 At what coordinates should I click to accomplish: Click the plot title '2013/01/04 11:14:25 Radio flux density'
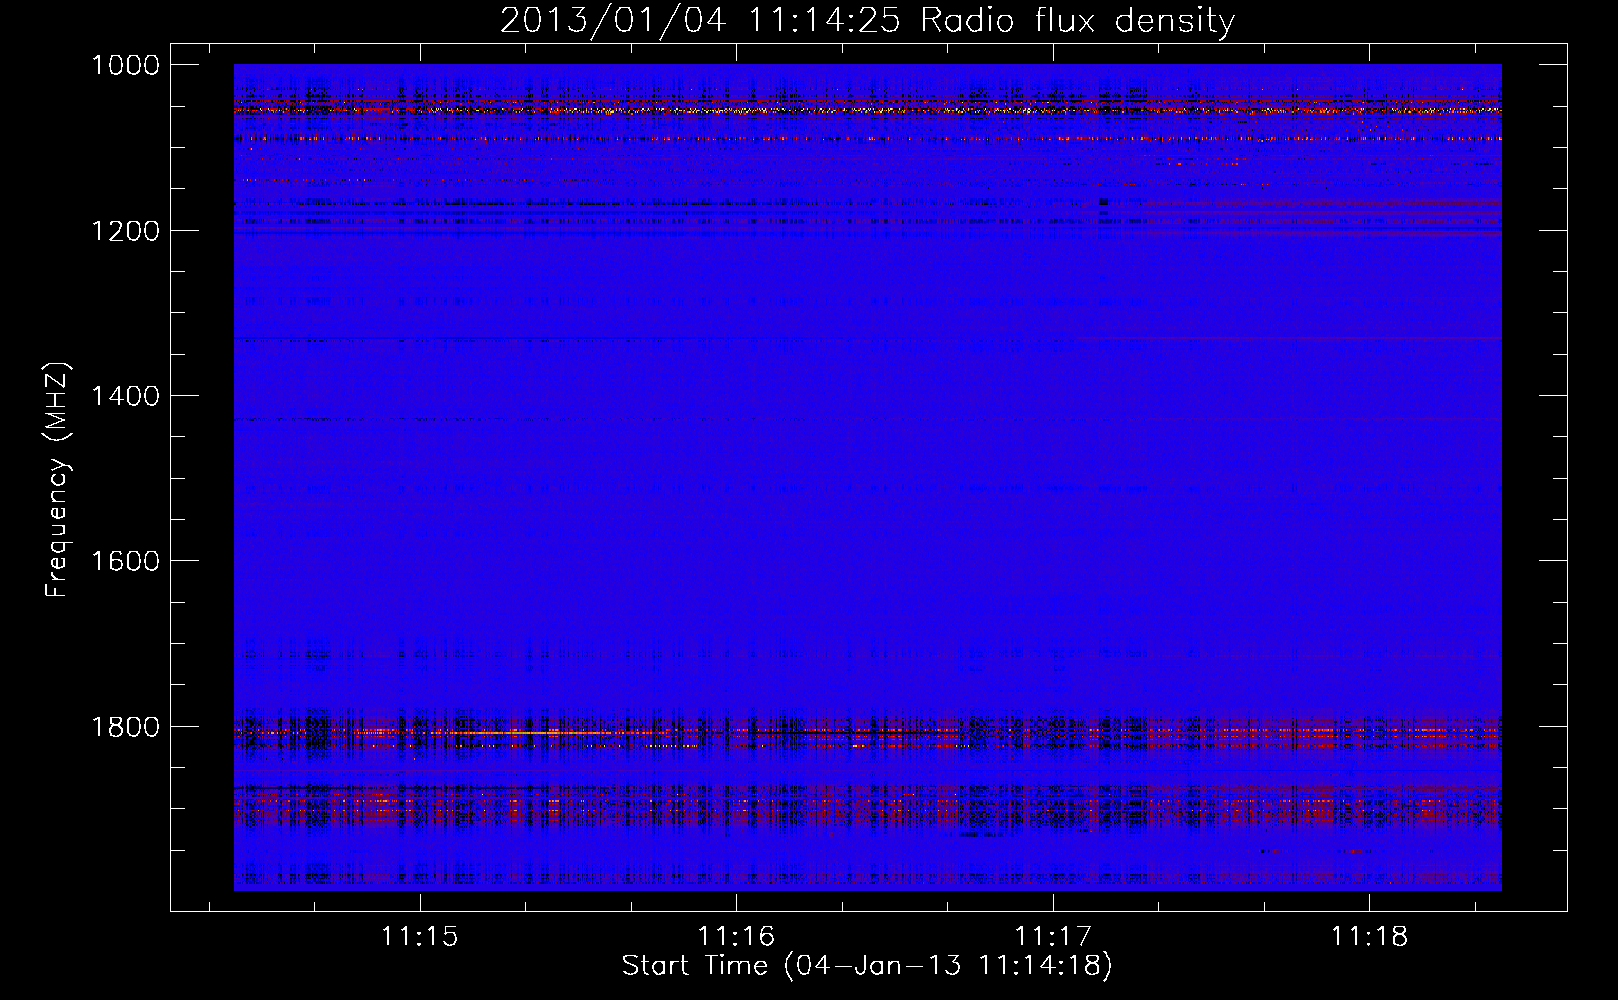point(867,20)
